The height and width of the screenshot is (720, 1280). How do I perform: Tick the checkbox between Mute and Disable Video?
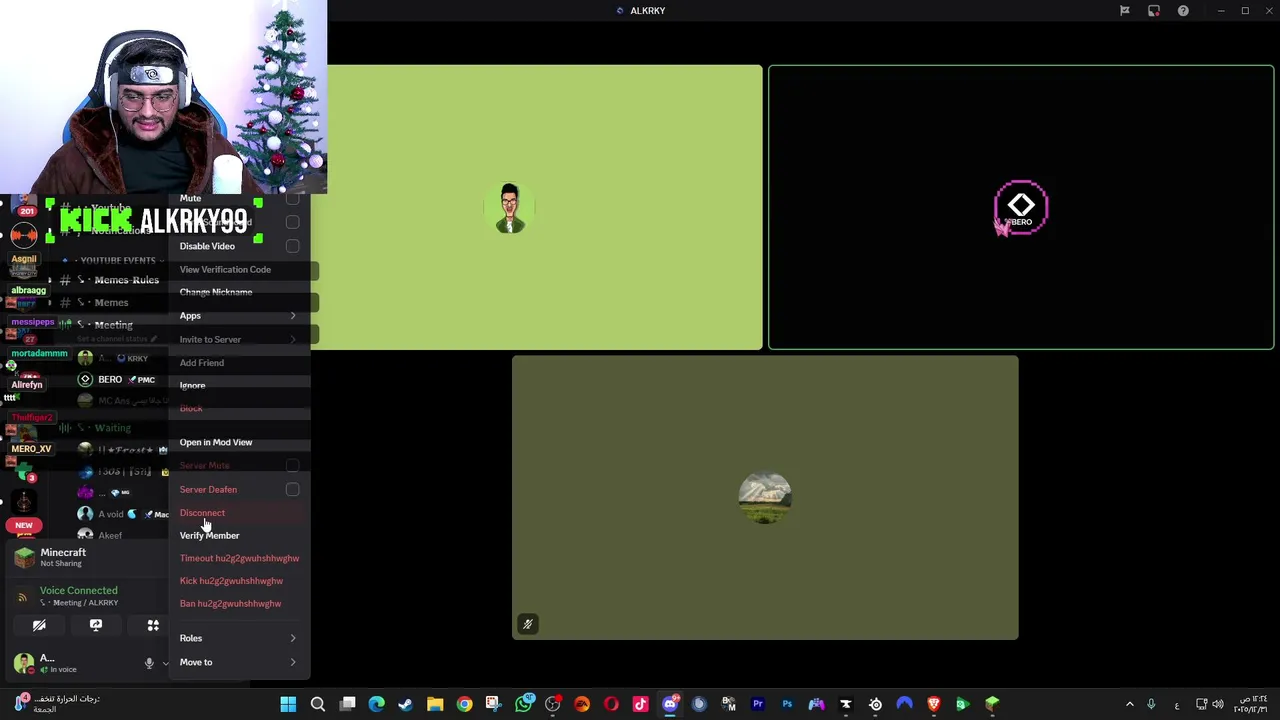coord(292,222)
